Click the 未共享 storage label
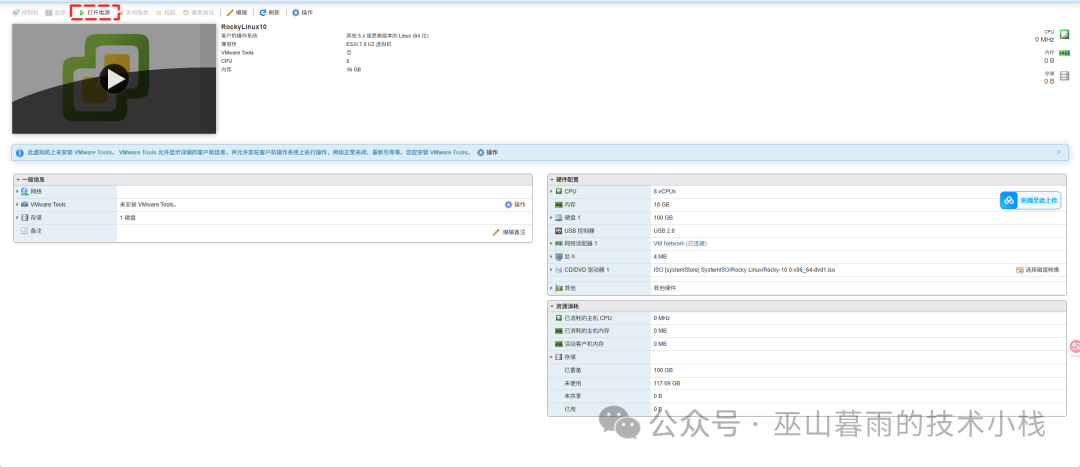The height and width of the screenshot is (467, 1080). point(571,396)
